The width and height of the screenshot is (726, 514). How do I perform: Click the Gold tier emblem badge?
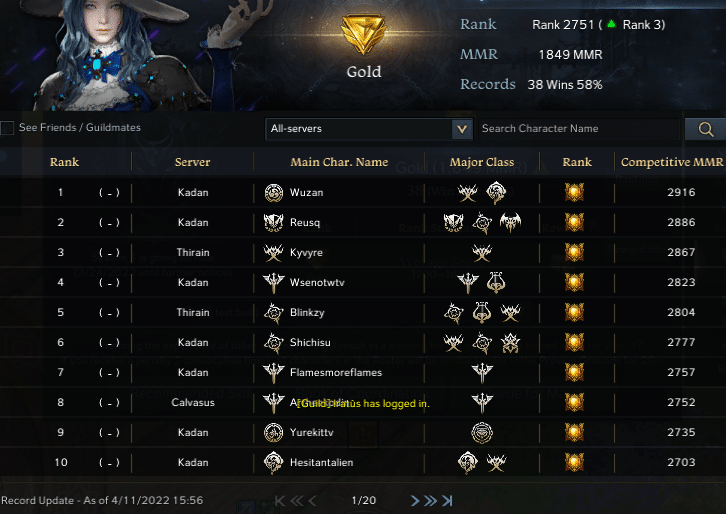[x=363, y=34]
